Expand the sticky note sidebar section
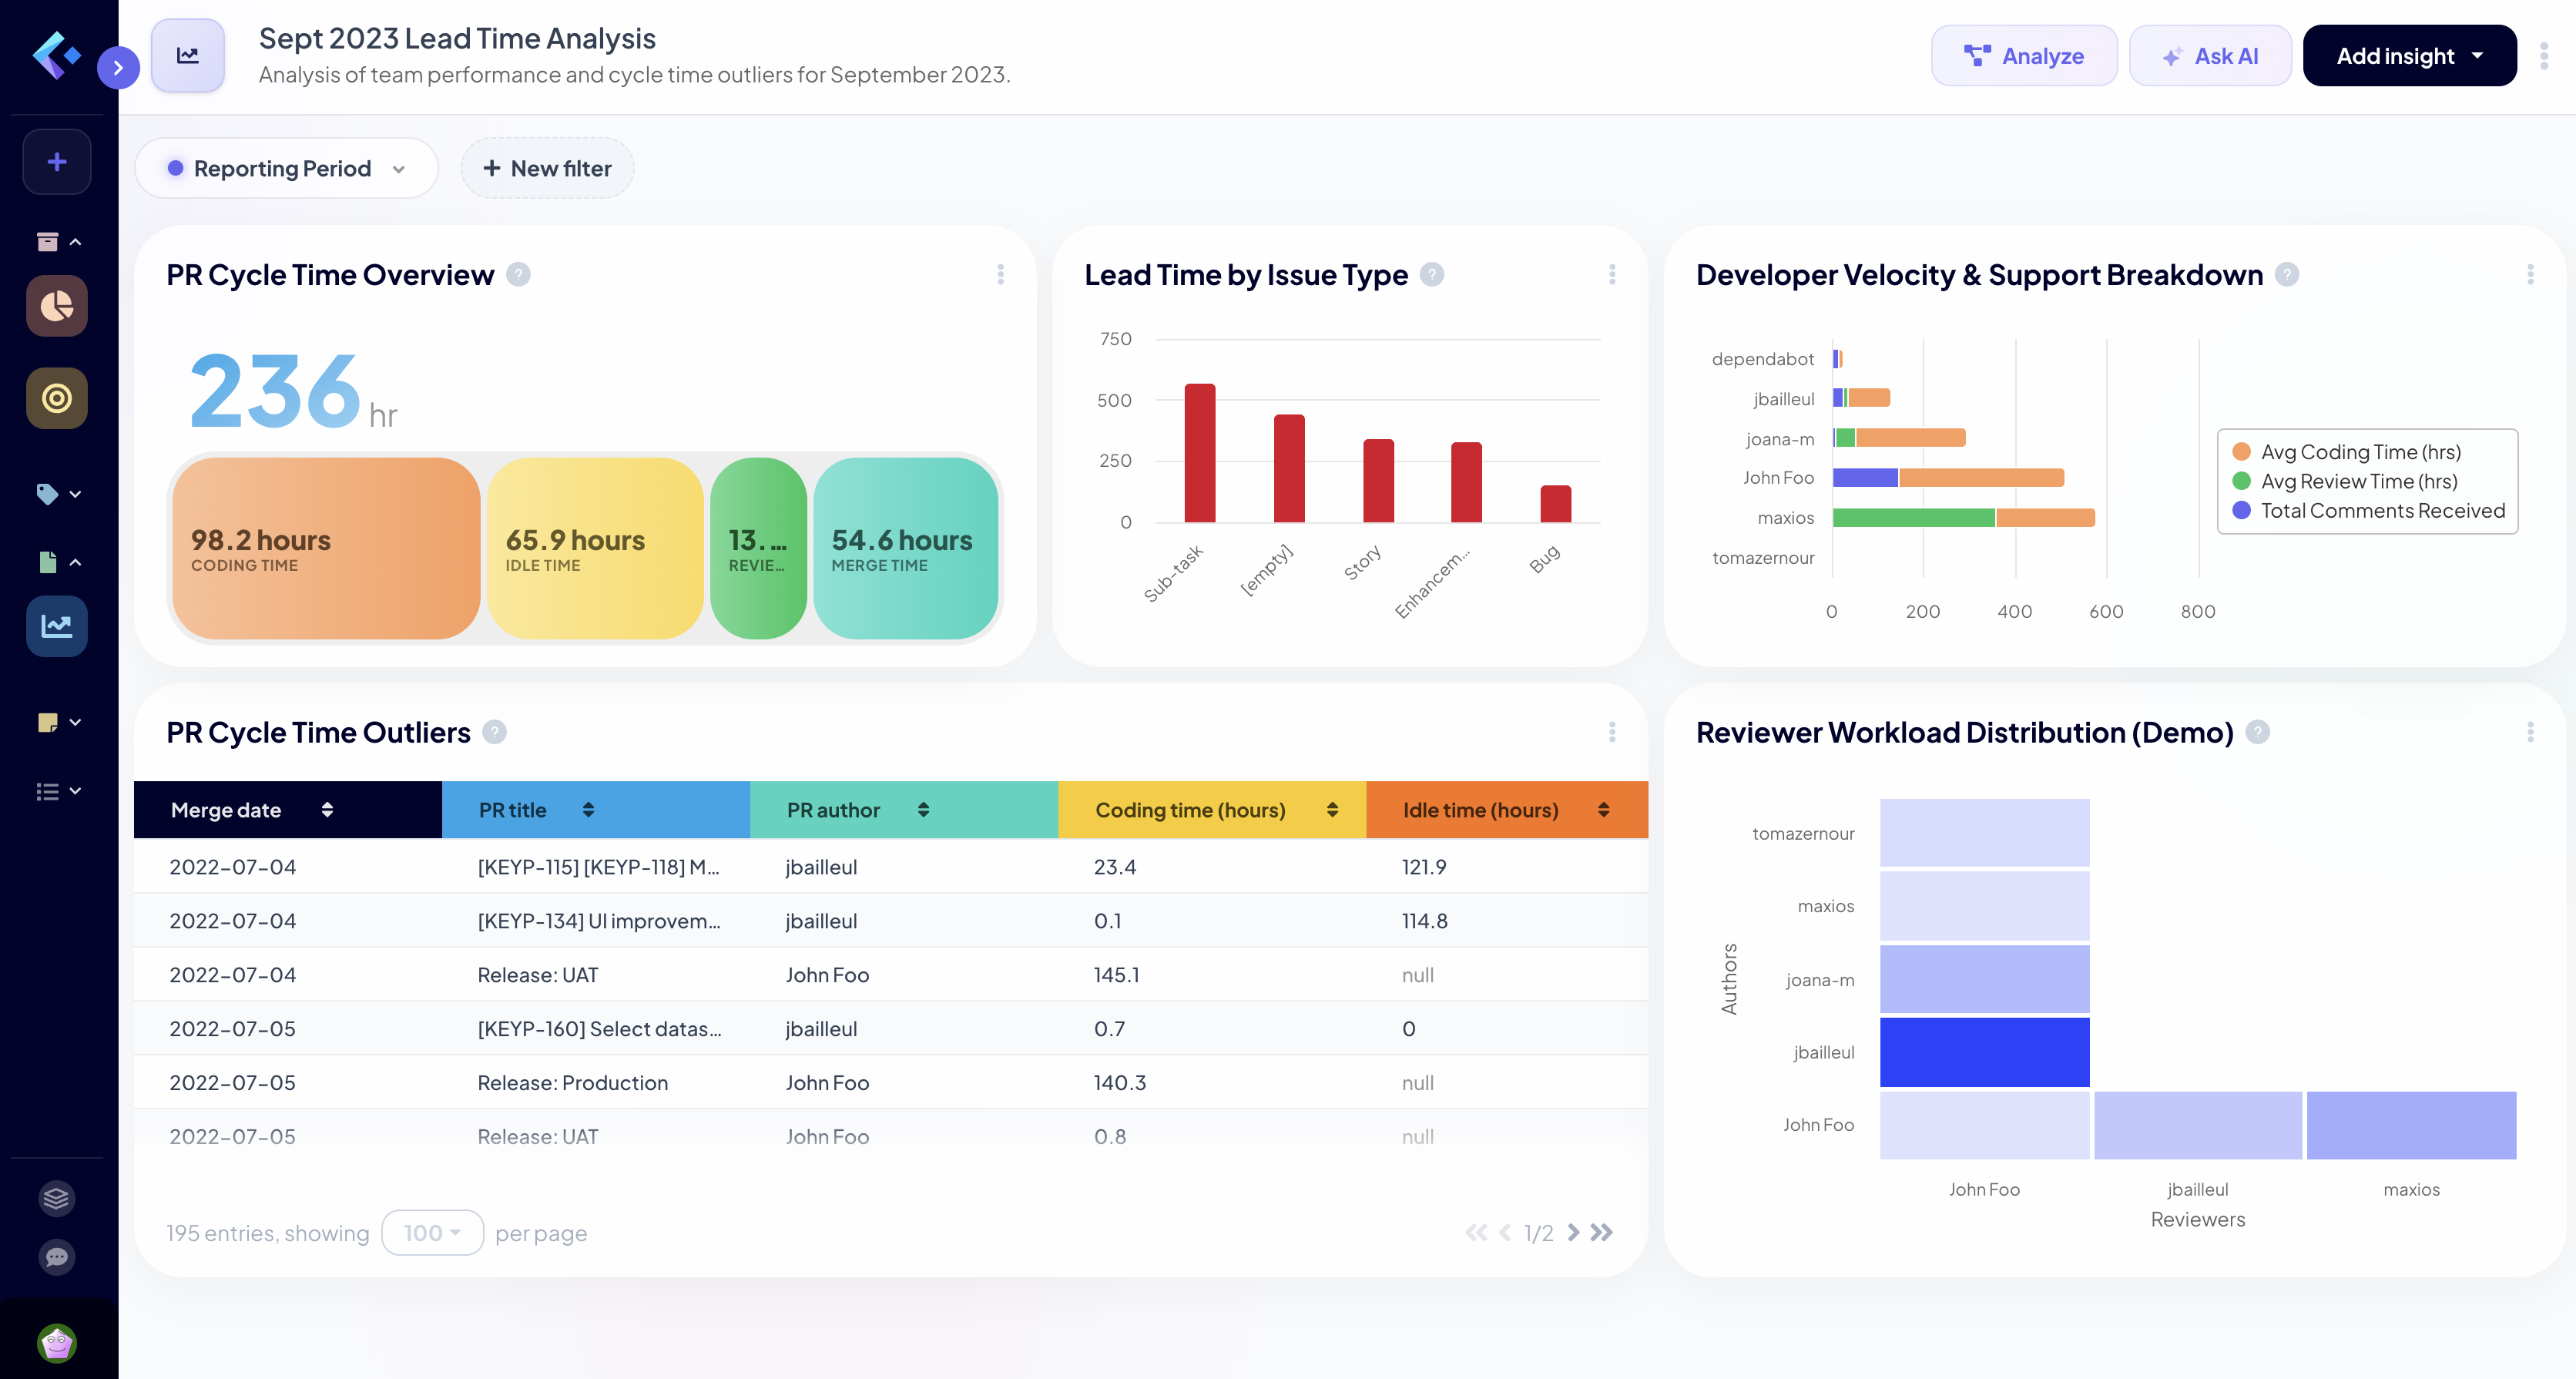 [x=59, y=722]
